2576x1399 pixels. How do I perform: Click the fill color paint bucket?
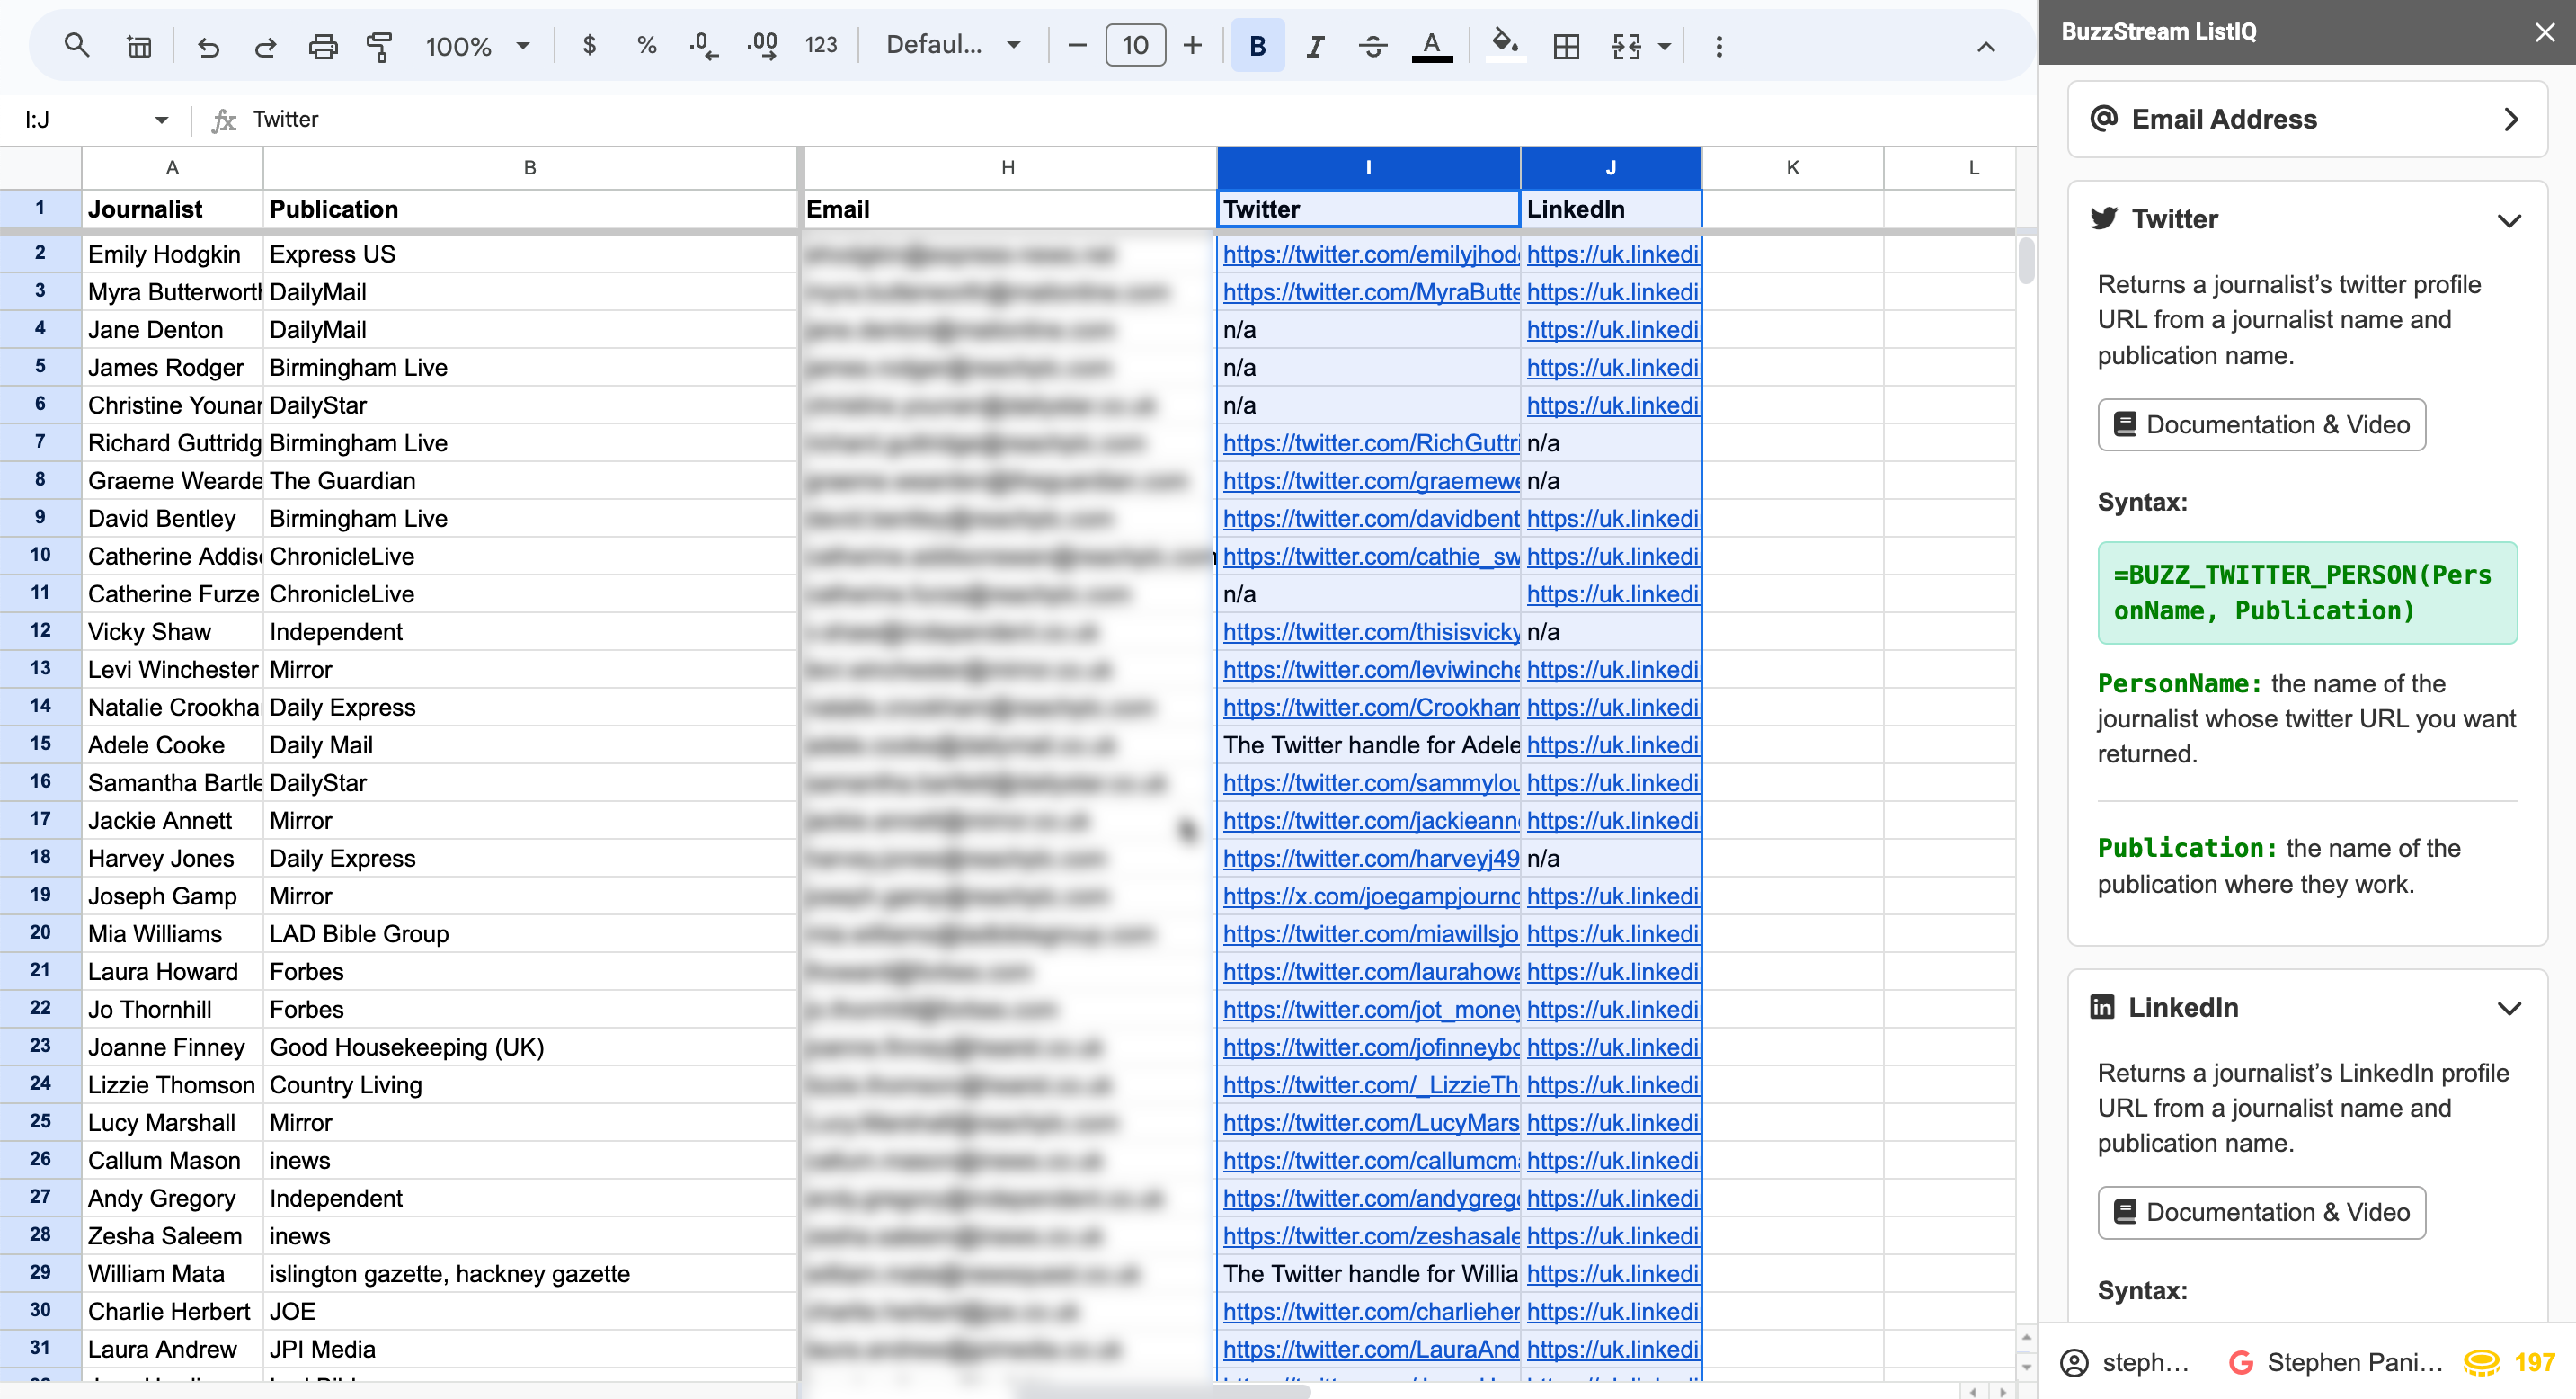1504,44
